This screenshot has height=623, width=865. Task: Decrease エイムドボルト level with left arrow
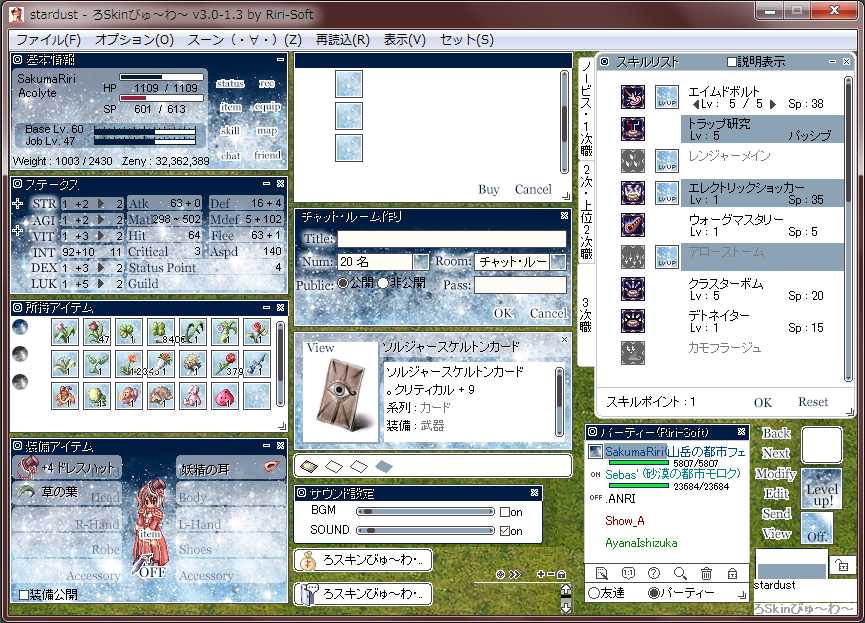click(x=696, y=104)
